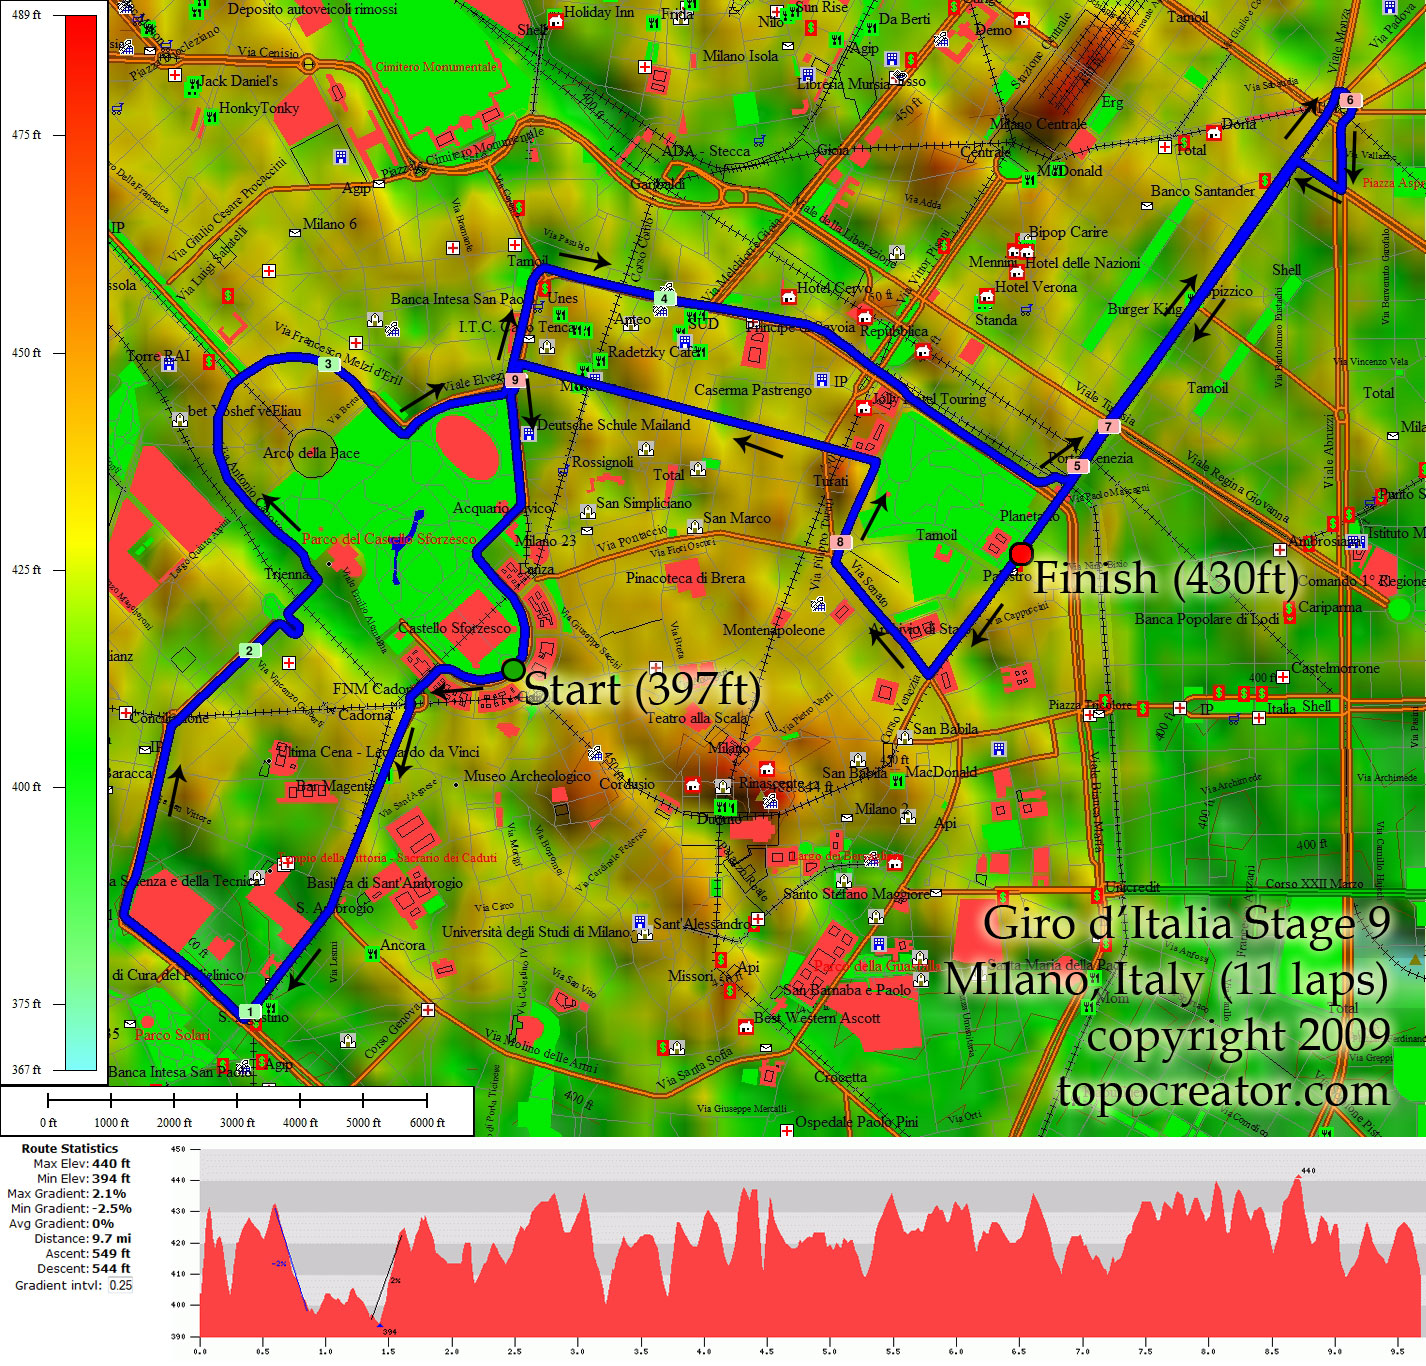1426x1366 pixels.
Task: Click the Finish (430ft) label
Action: tap(1165, 578)
